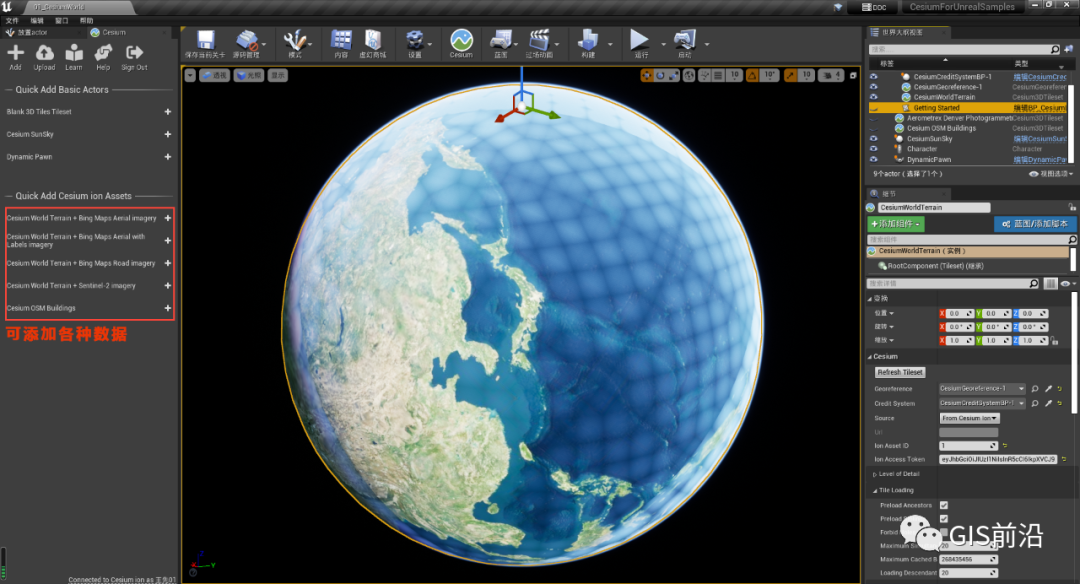Uncheck the Preload Ancestors checkbox

tap(944, 505)
